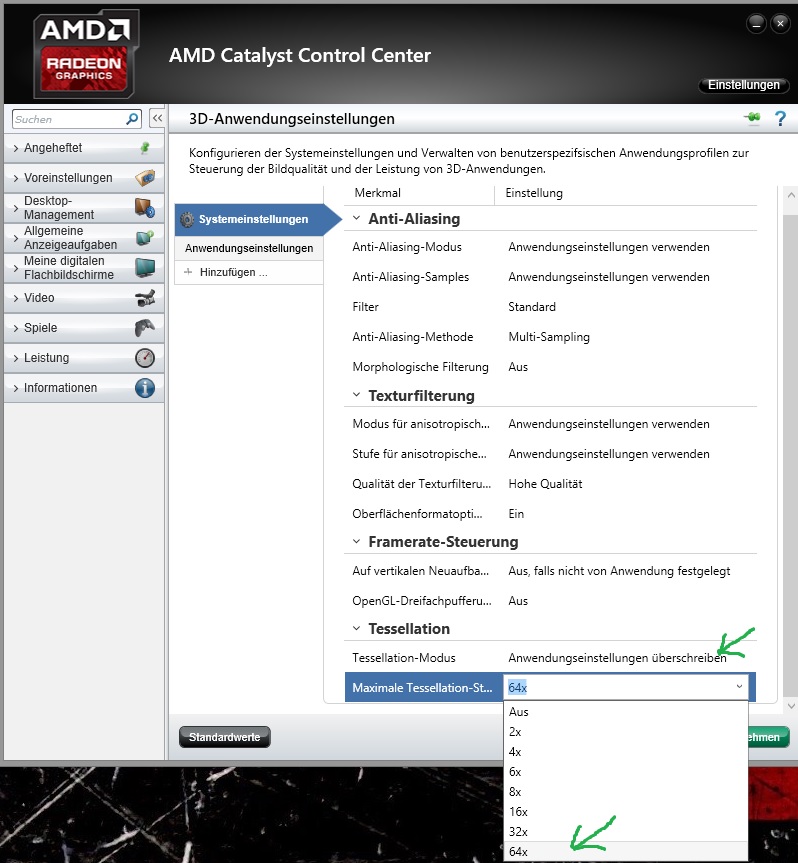Select Aus in the tessellation dropdown
798x863 pixels.
[x=626, y=712]
